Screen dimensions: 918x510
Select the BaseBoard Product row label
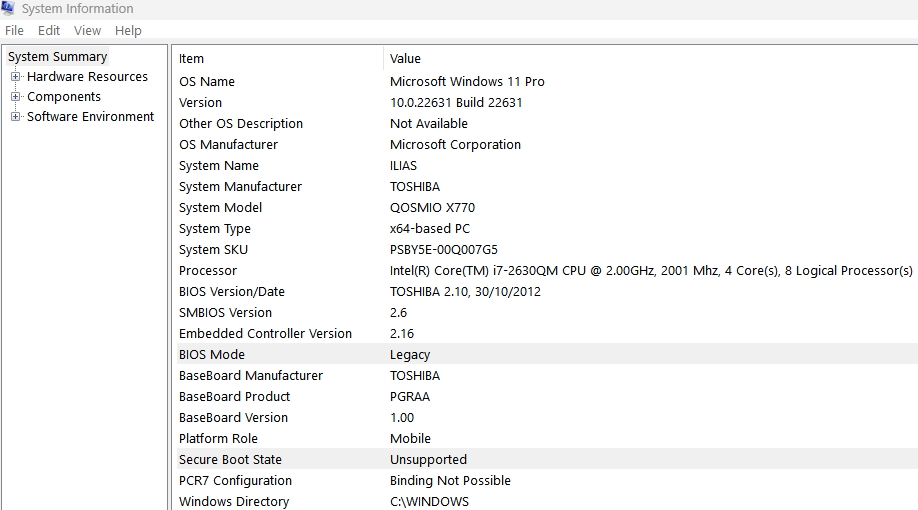(235, 397)
